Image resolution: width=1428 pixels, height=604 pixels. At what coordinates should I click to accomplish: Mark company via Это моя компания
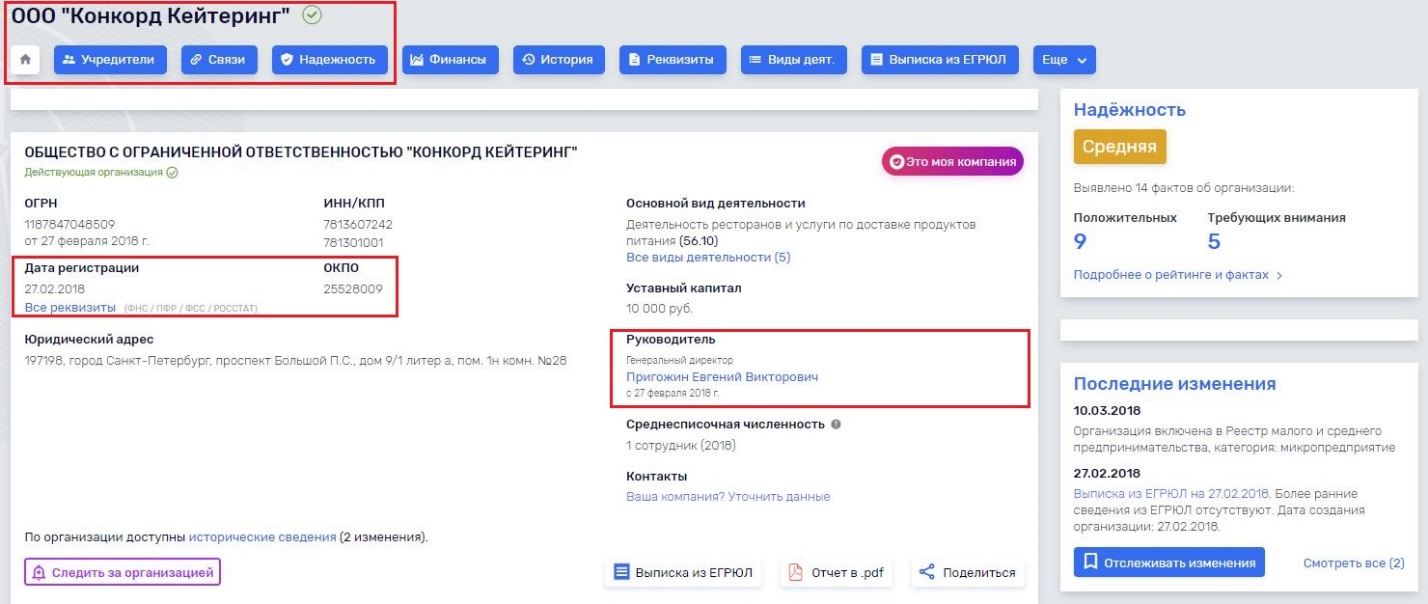pos(952,161)
